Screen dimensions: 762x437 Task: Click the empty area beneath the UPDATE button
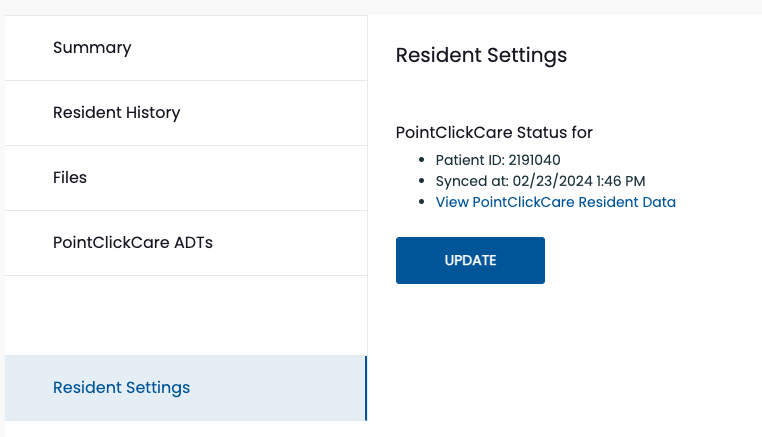point(564,360)
